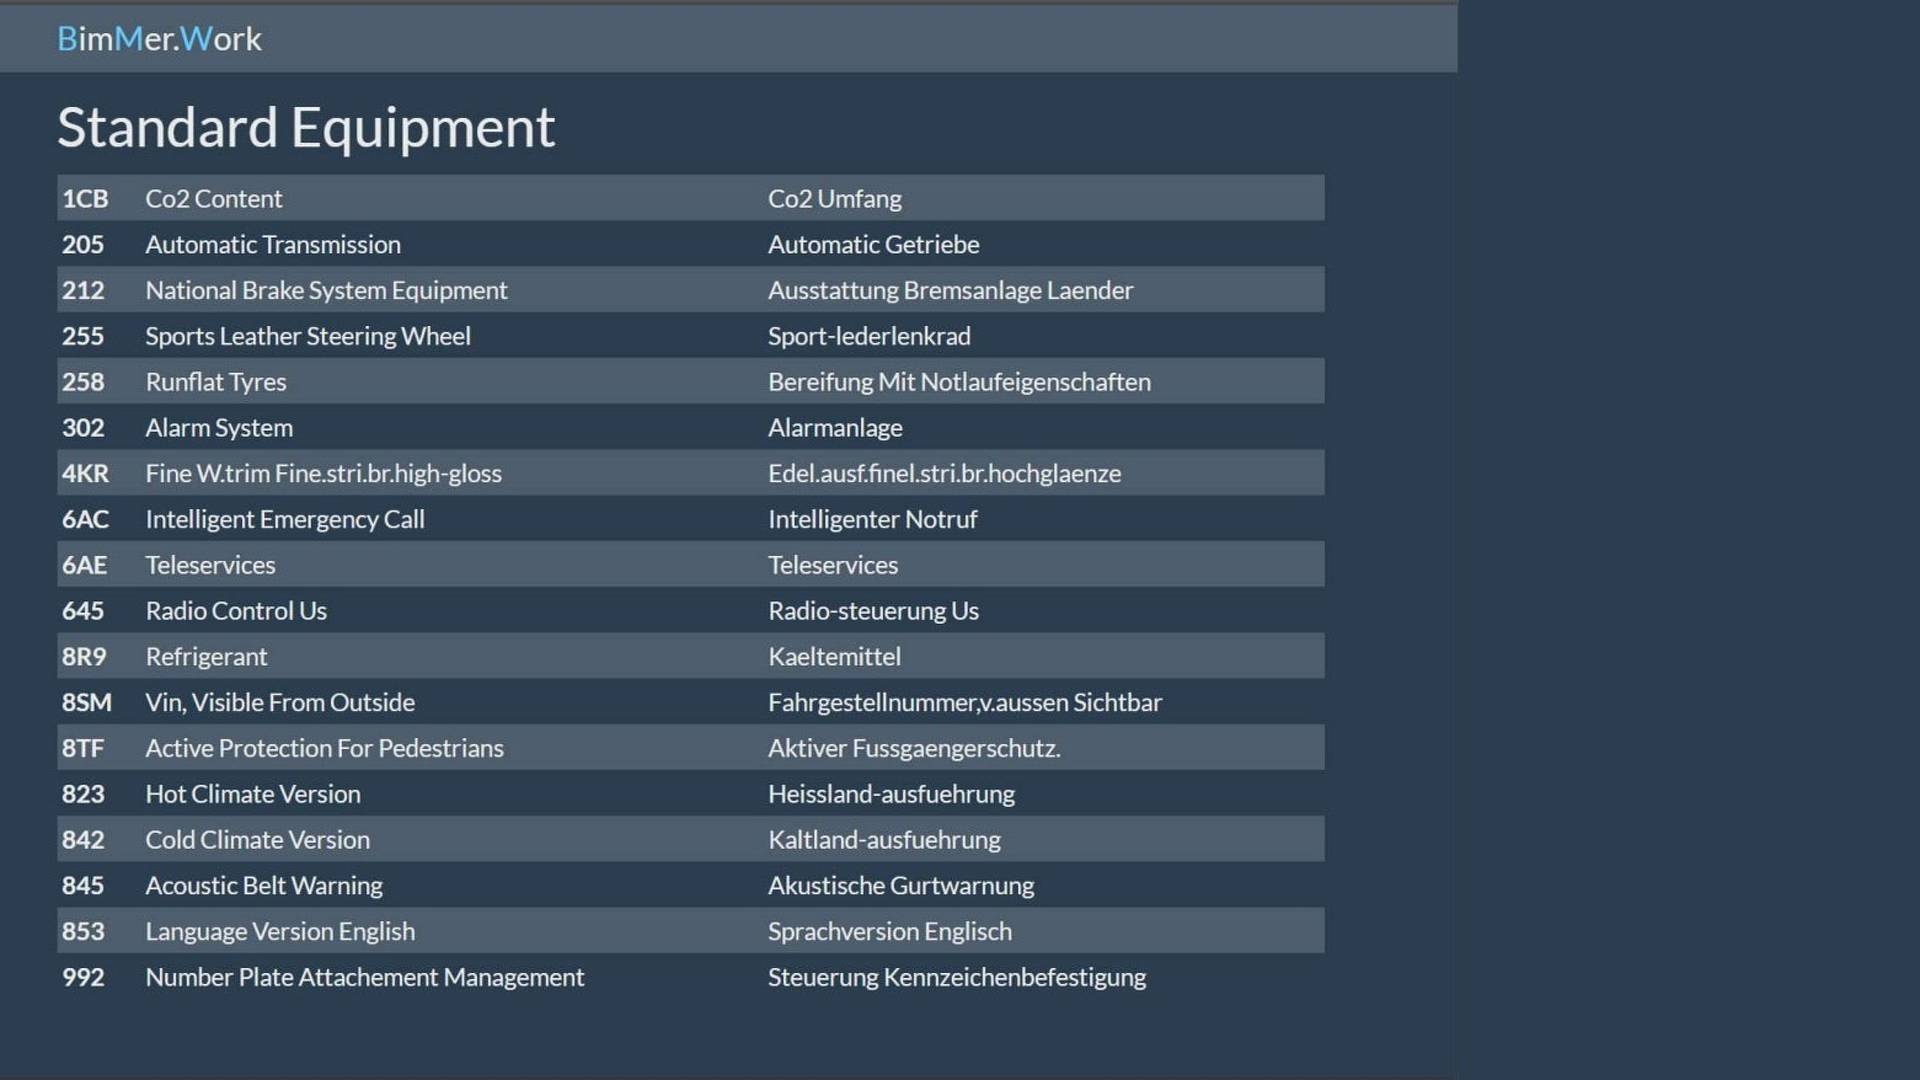1920x1080 pixels.
Task: Click the 302 Alarm System entry
Action: (x=218, y=428)
